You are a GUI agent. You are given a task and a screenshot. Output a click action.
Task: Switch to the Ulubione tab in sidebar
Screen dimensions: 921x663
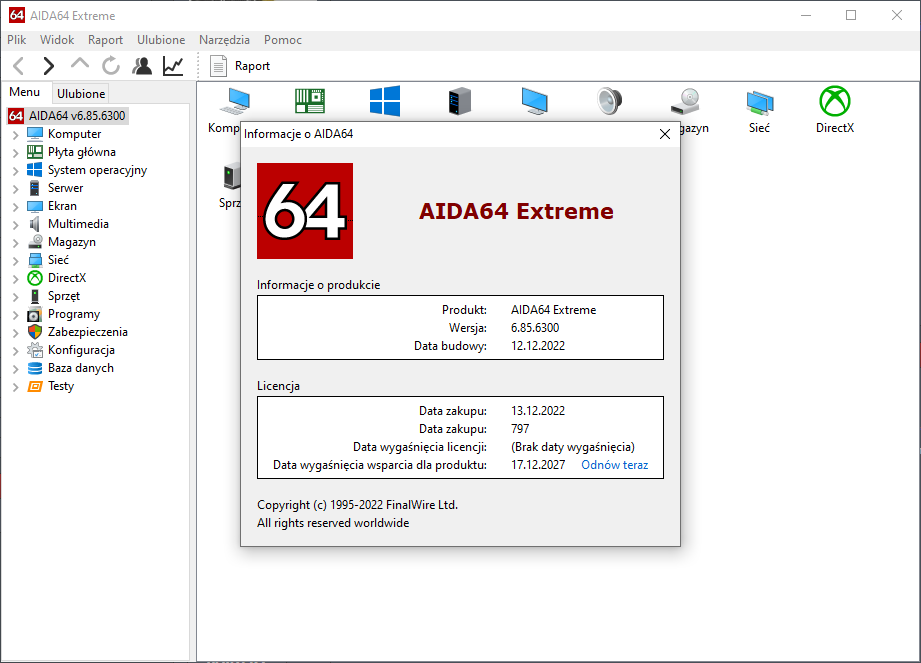click(81, 93)
